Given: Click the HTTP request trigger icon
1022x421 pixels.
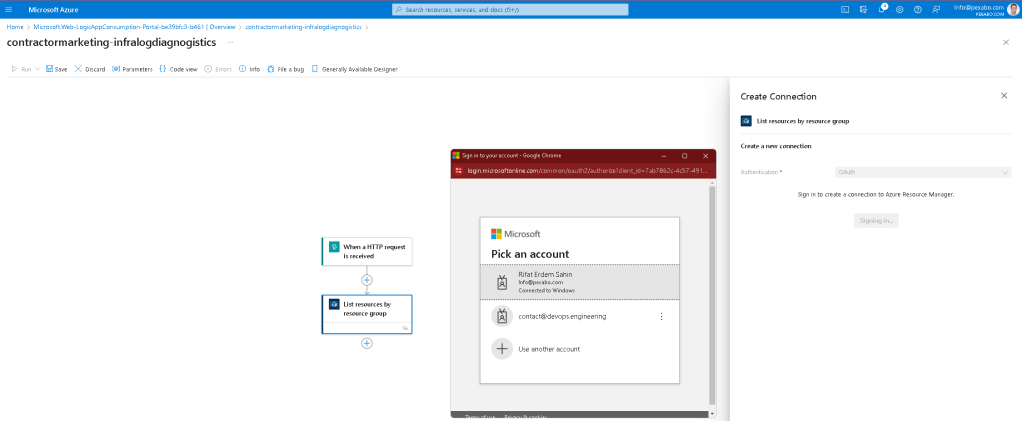Looking at the screenshot, I should click(x=334, y=247).
